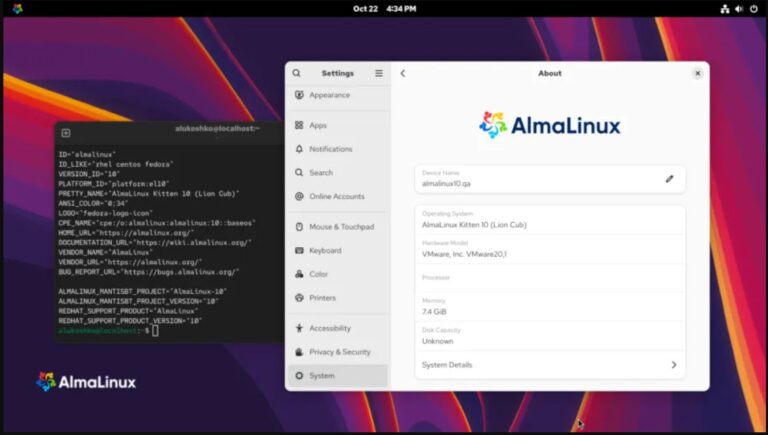Open Activities via the top bar AlmaLinux logo
This screenshot has width=768, height=435.
pos(18,8)
